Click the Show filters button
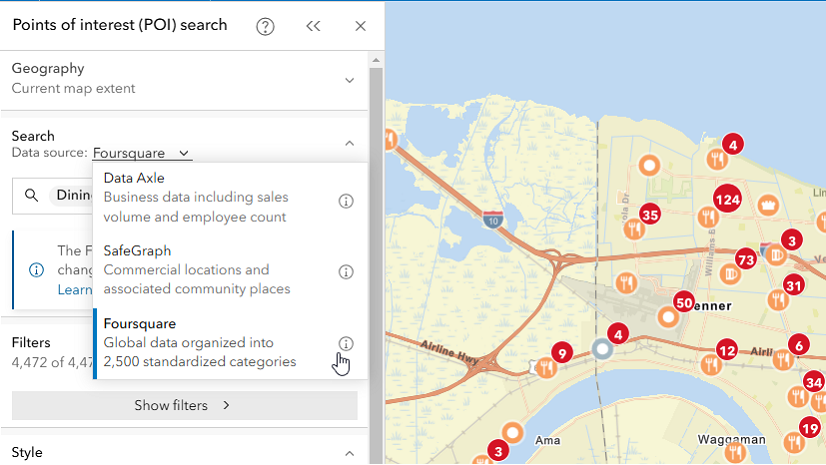The height and width of the screenshot is (465, 826). coord(184,405)
